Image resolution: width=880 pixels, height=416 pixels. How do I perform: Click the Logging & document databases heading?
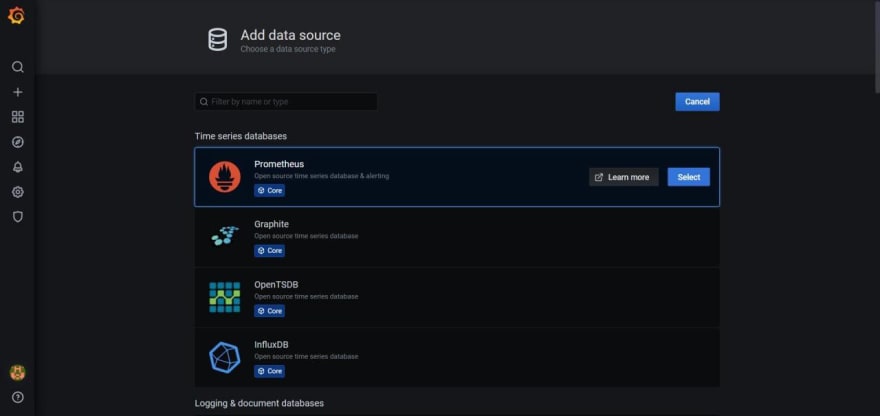[x=259, y=403]
